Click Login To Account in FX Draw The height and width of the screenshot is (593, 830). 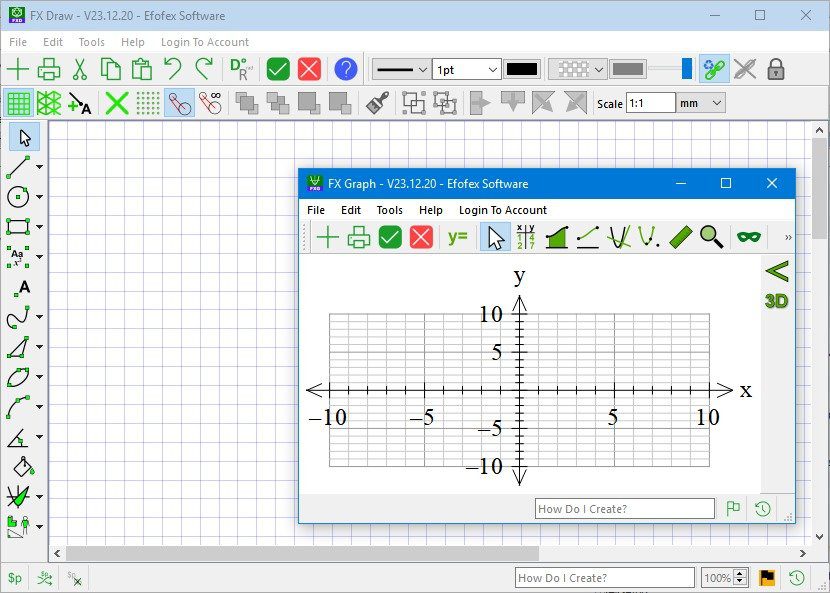pos(204,42)
